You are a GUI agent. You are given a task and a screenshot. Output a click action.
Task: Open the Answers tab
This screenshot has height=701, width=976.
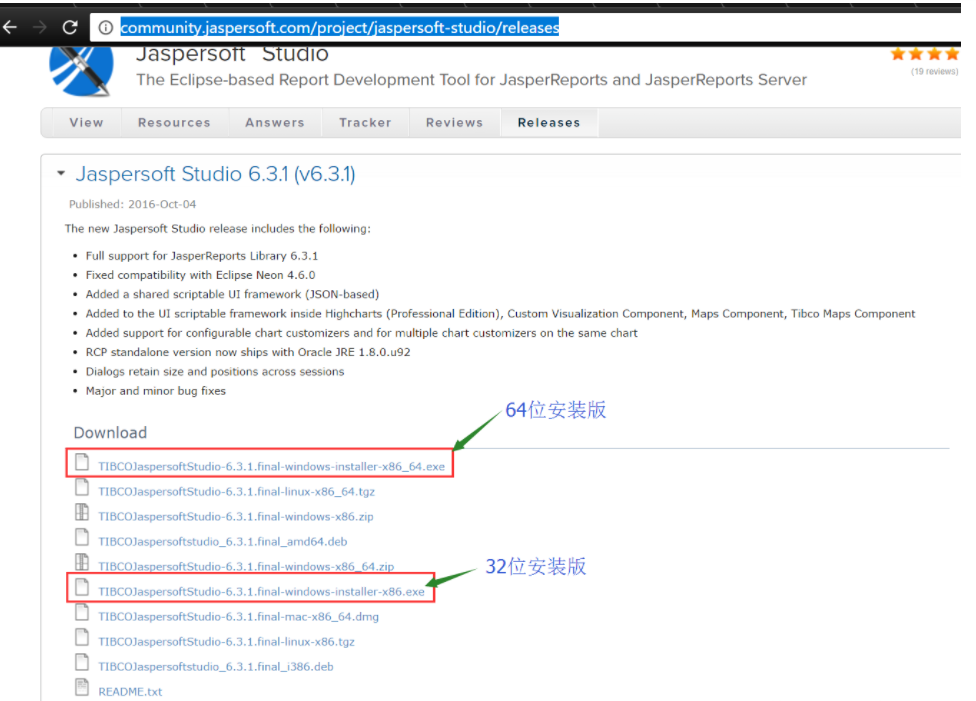pyautogui.click(x=274, y=123)
